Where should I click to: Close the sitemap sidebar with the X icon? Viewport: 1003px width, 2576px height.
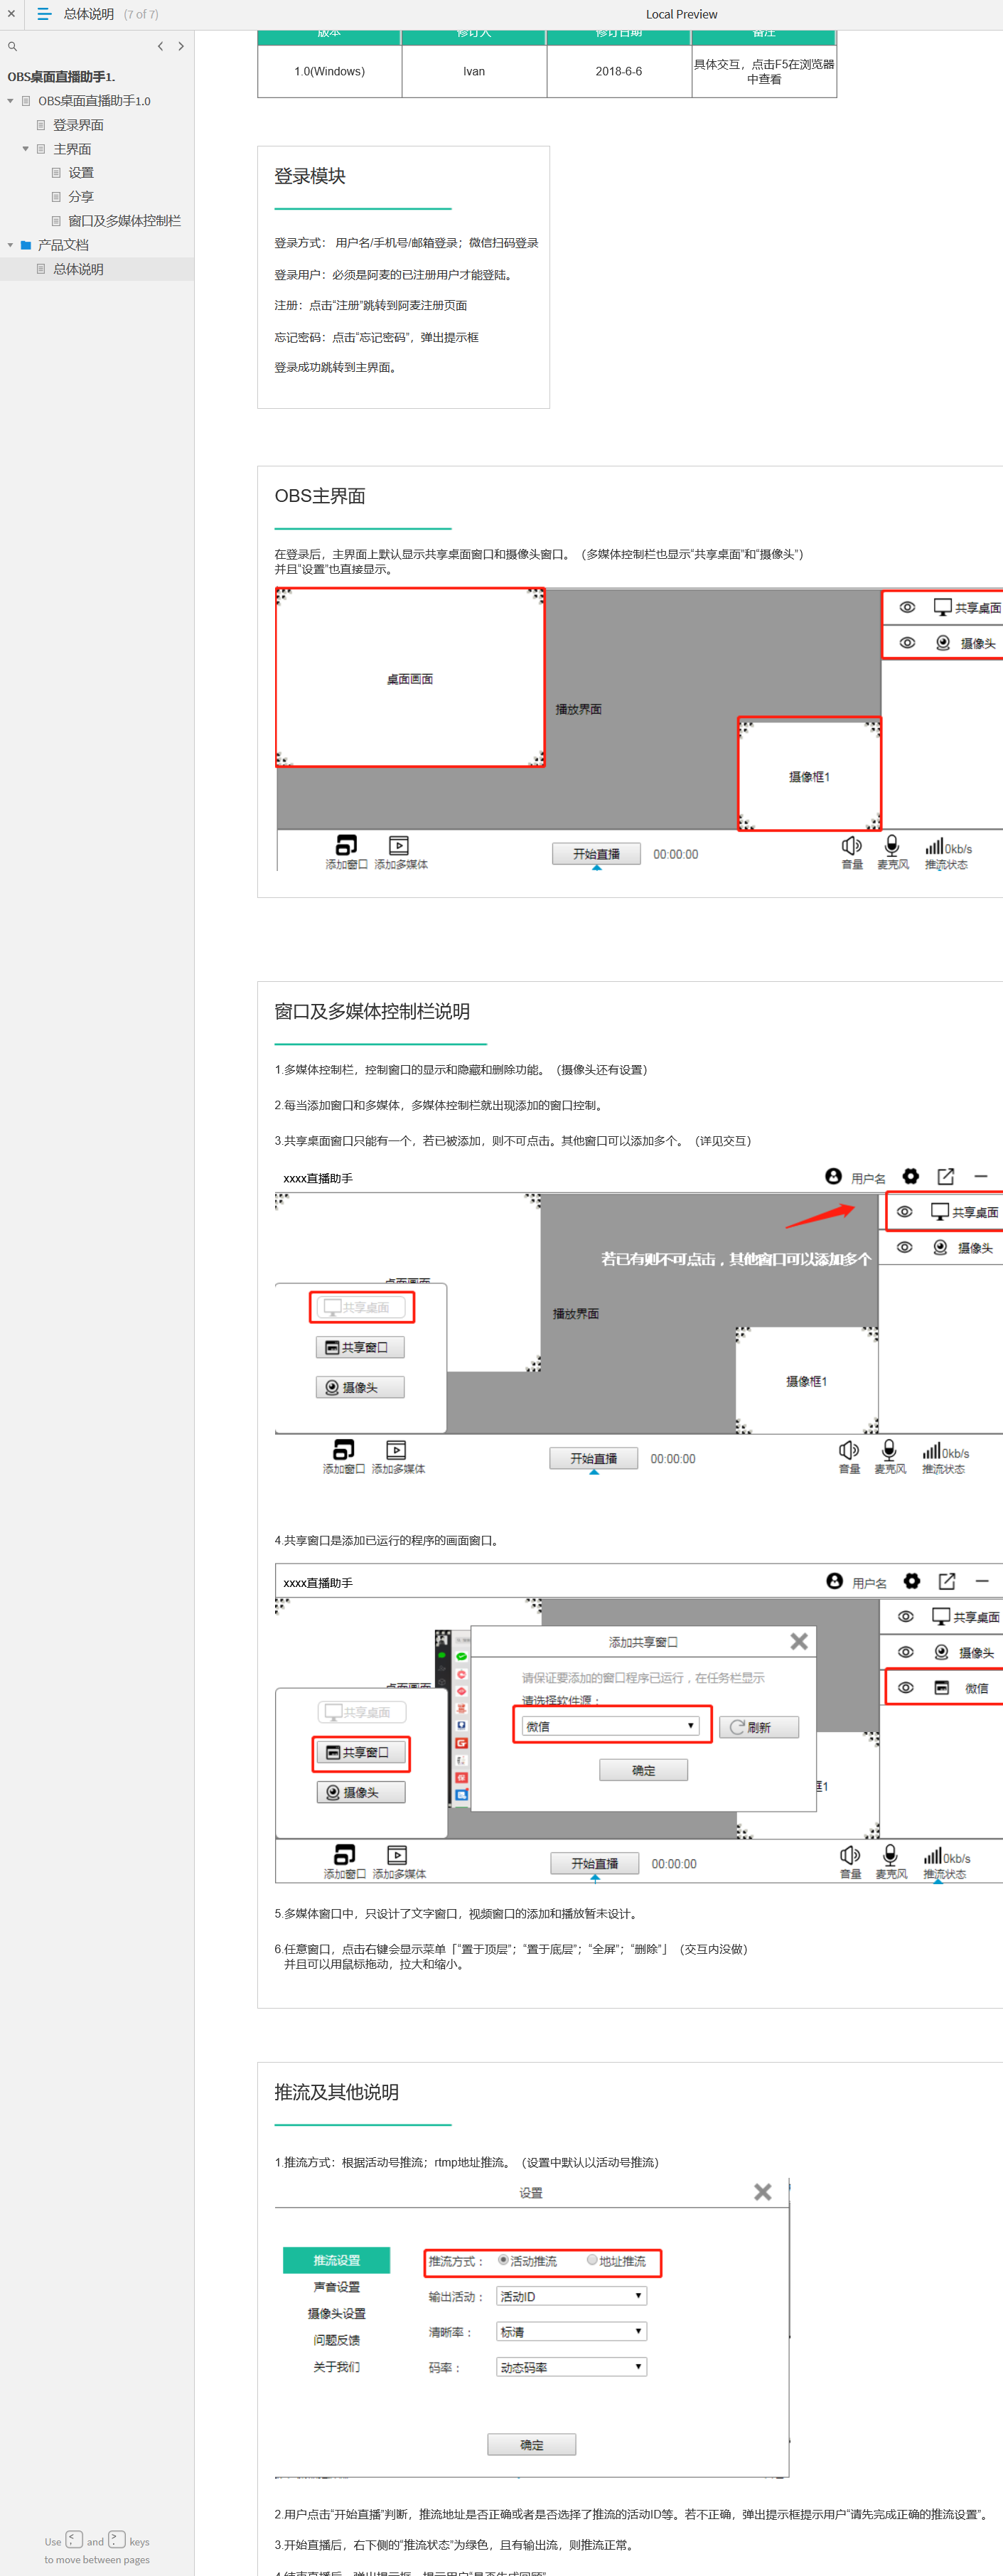(x=11, y=14)
